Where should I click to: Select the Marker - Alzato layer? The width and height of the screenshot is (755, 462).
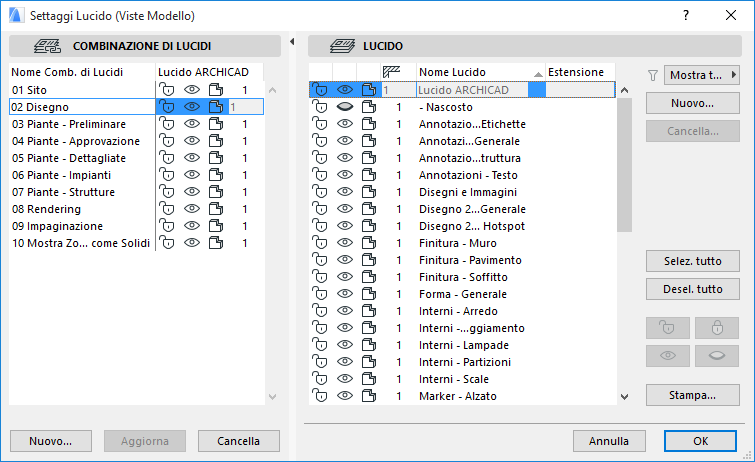point(457,396)
